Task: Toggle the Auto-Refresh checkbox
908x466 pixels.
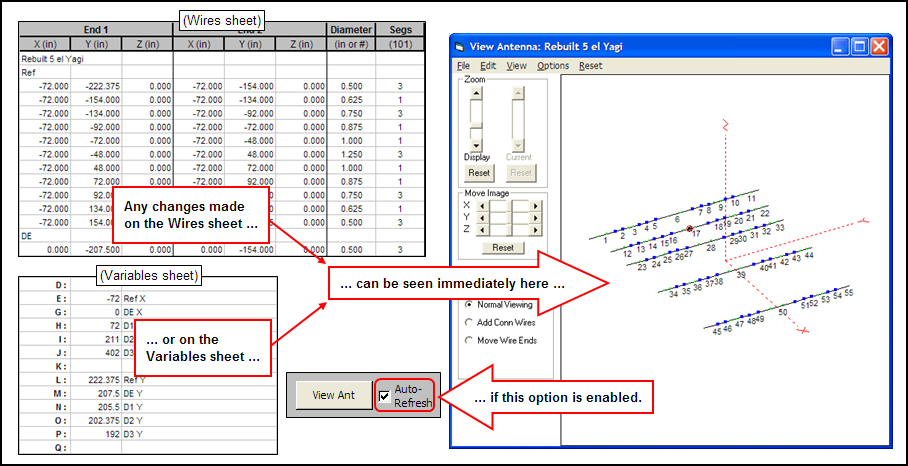Action: 384,396
